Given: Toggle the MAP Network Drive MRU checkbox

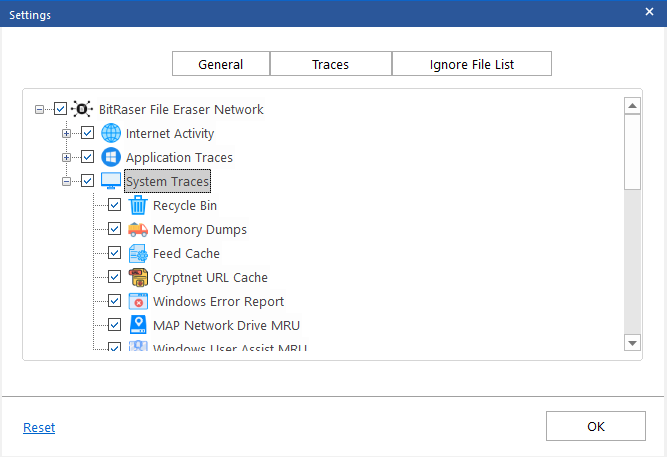Looking at the screenshot, I should pyautogui.click(x=114, y=325).
